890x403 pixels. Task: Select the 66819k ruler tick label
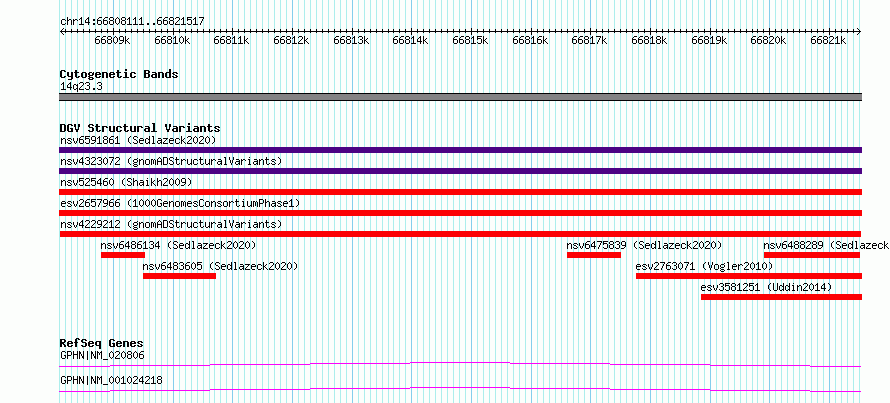tap(710, 40)
